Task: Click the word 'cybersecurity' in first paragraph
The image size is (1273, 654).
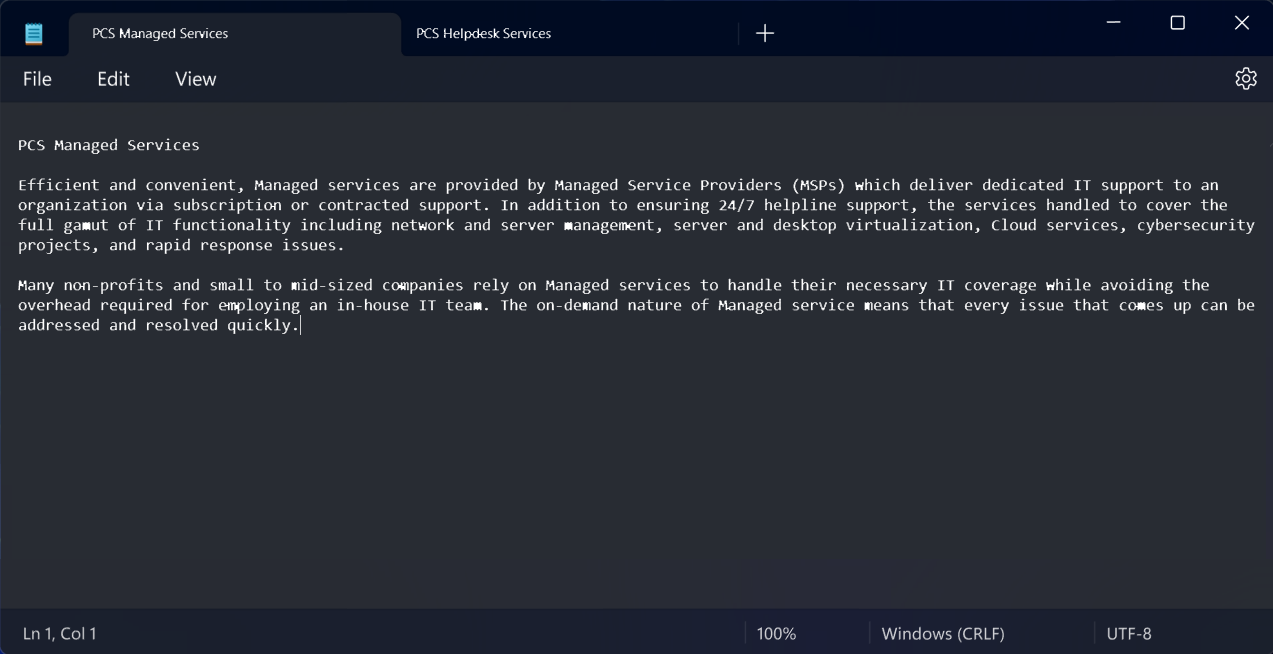Action: [1195, 225]
